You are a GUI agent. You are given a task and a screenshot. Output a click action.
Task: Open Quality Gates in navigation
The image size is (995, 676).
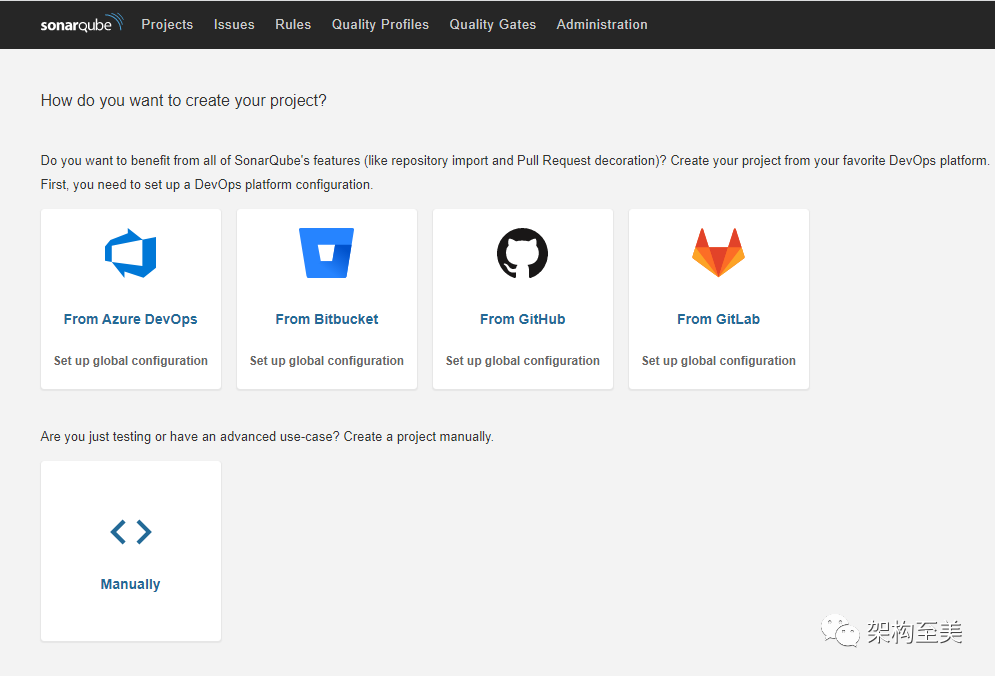point(493,24)
